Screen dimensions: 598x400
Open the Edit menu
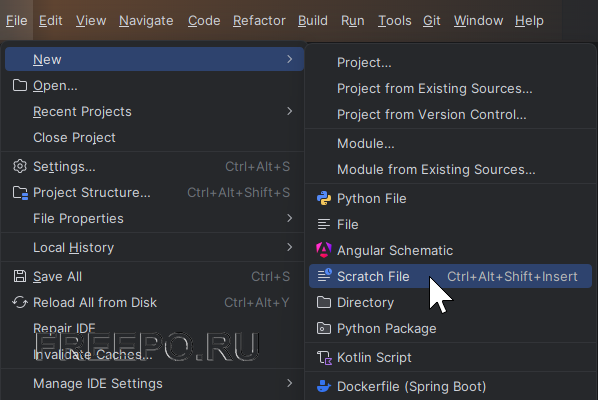click(x=50, y=21)
